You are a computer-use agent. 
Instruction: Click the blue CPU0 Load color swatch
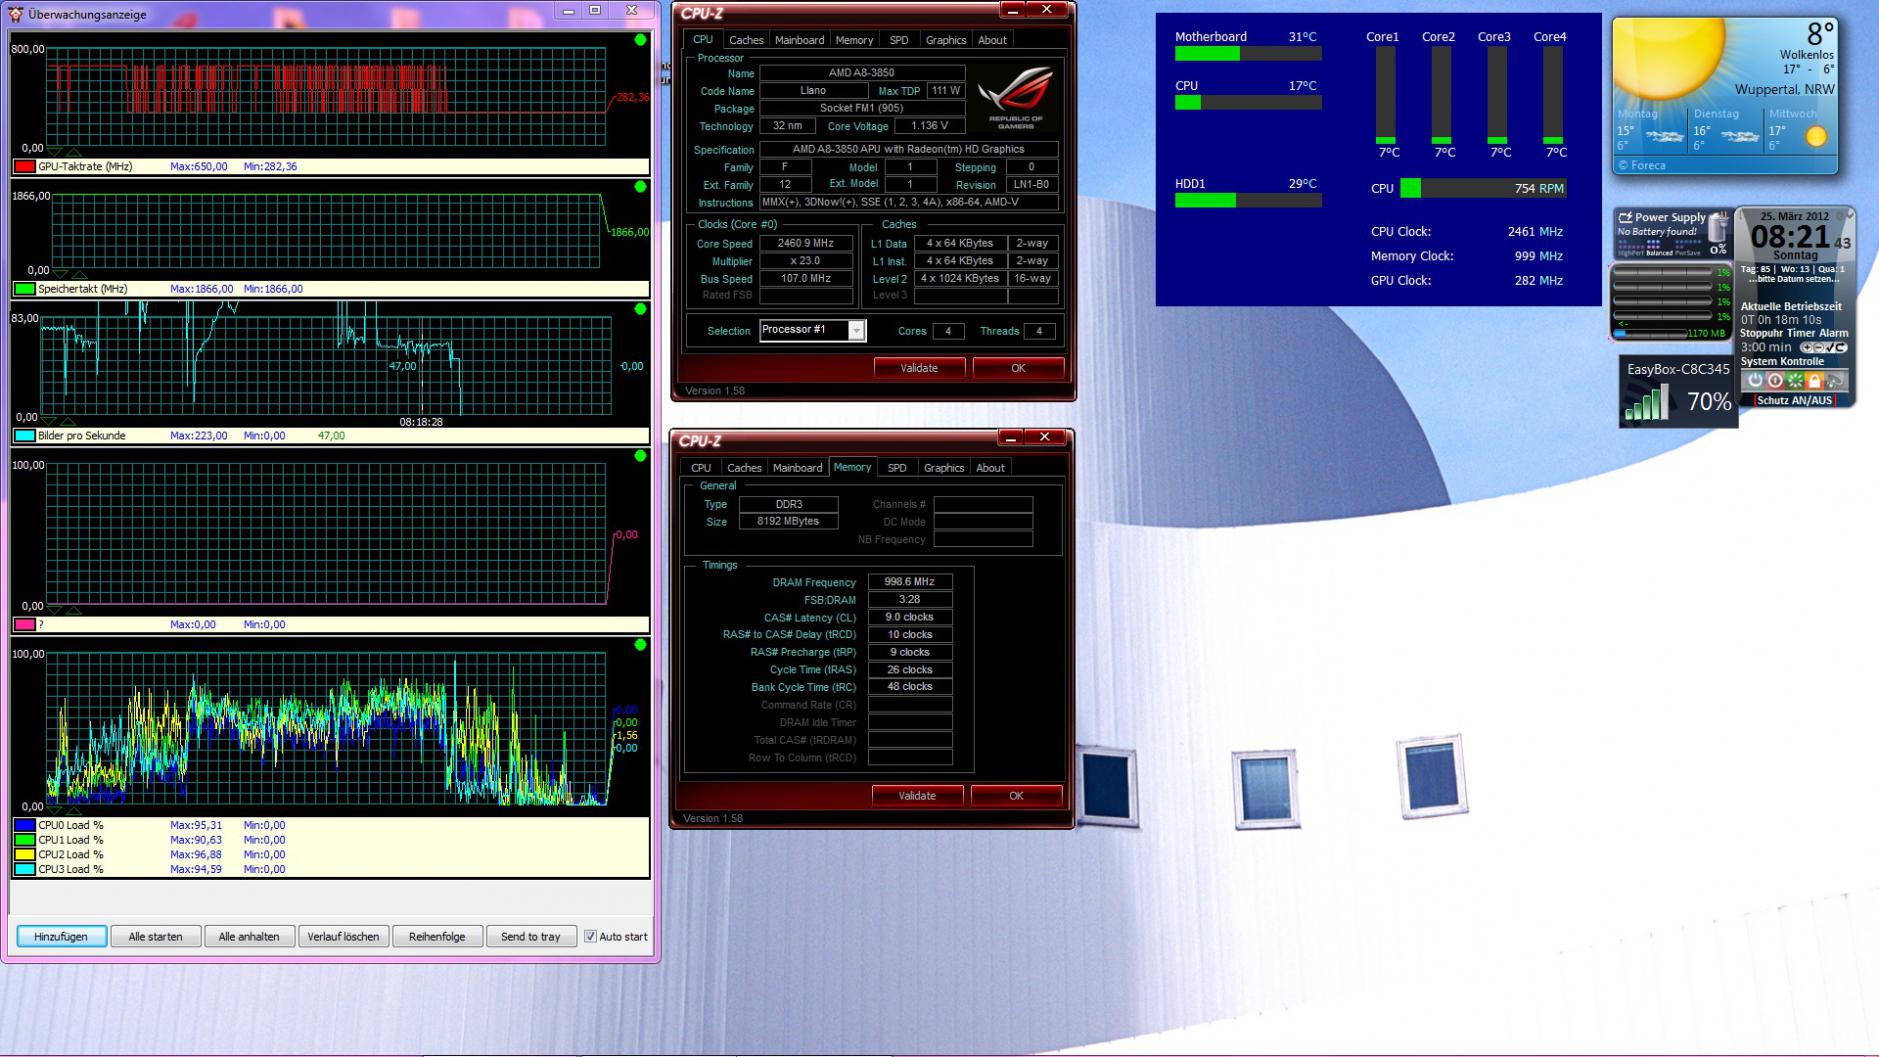[x=24, y=826]
